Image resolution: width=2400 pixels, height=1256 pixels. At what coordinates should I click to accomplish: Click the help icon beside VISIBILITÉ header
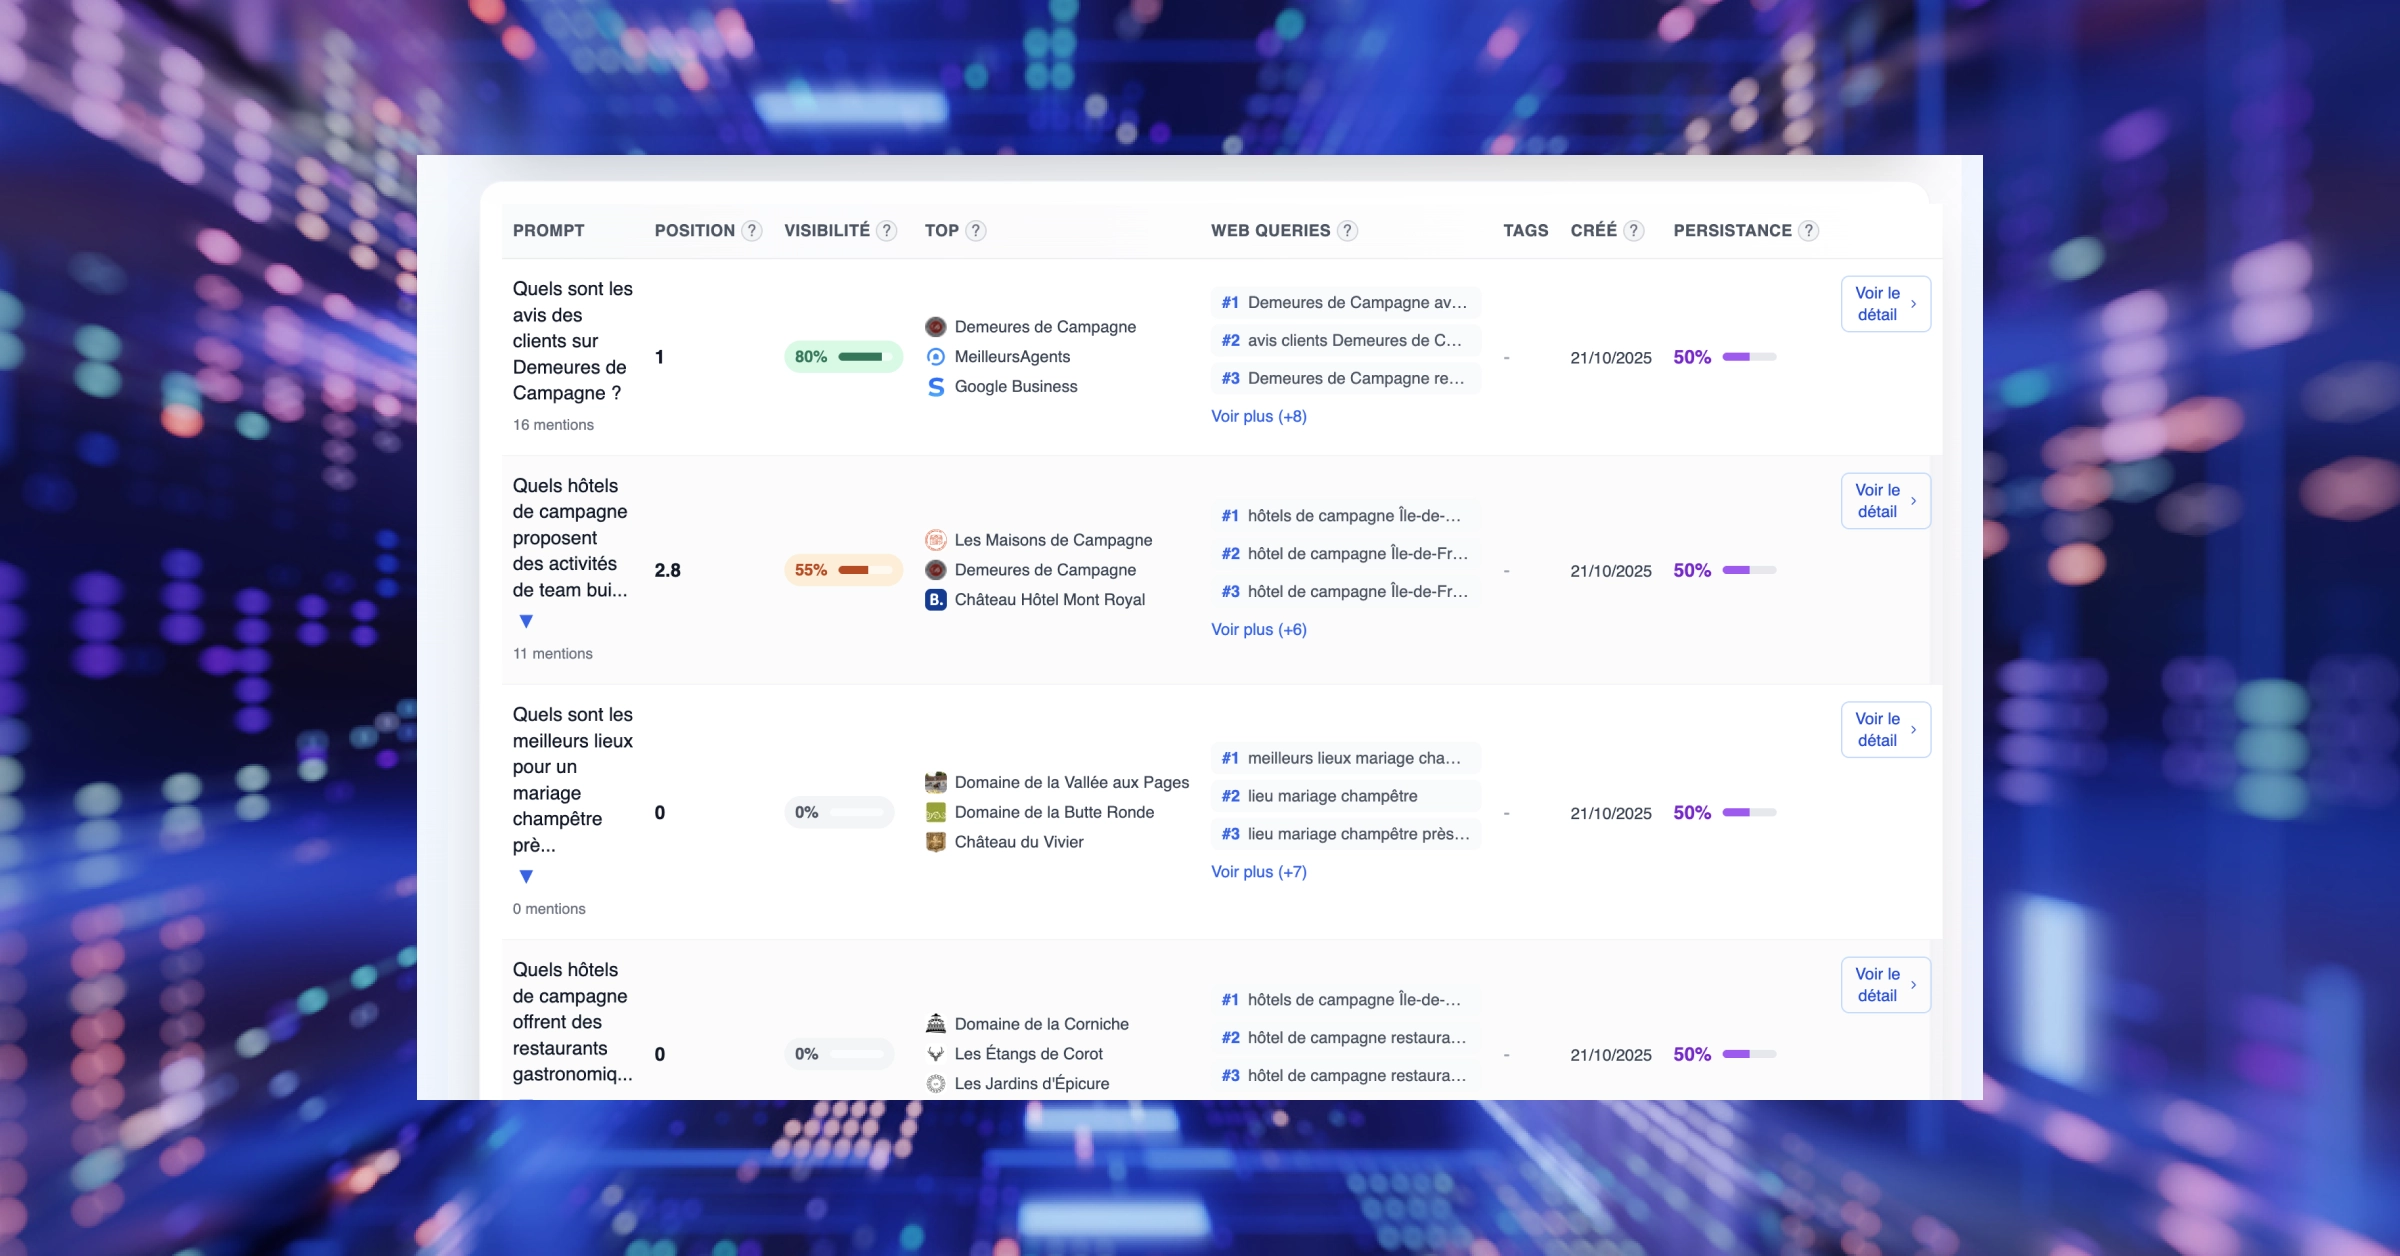click(886, 231)
